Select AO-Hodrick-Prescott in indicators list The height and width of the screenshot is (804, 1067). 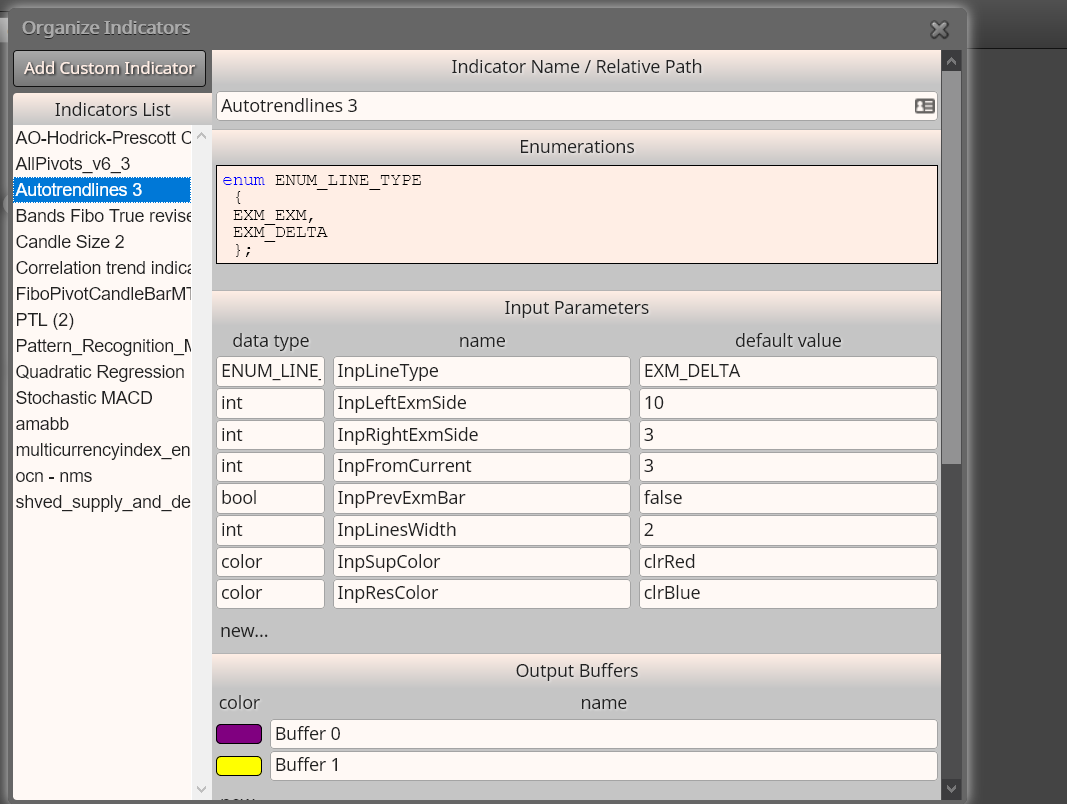click(x=103, y=137)
